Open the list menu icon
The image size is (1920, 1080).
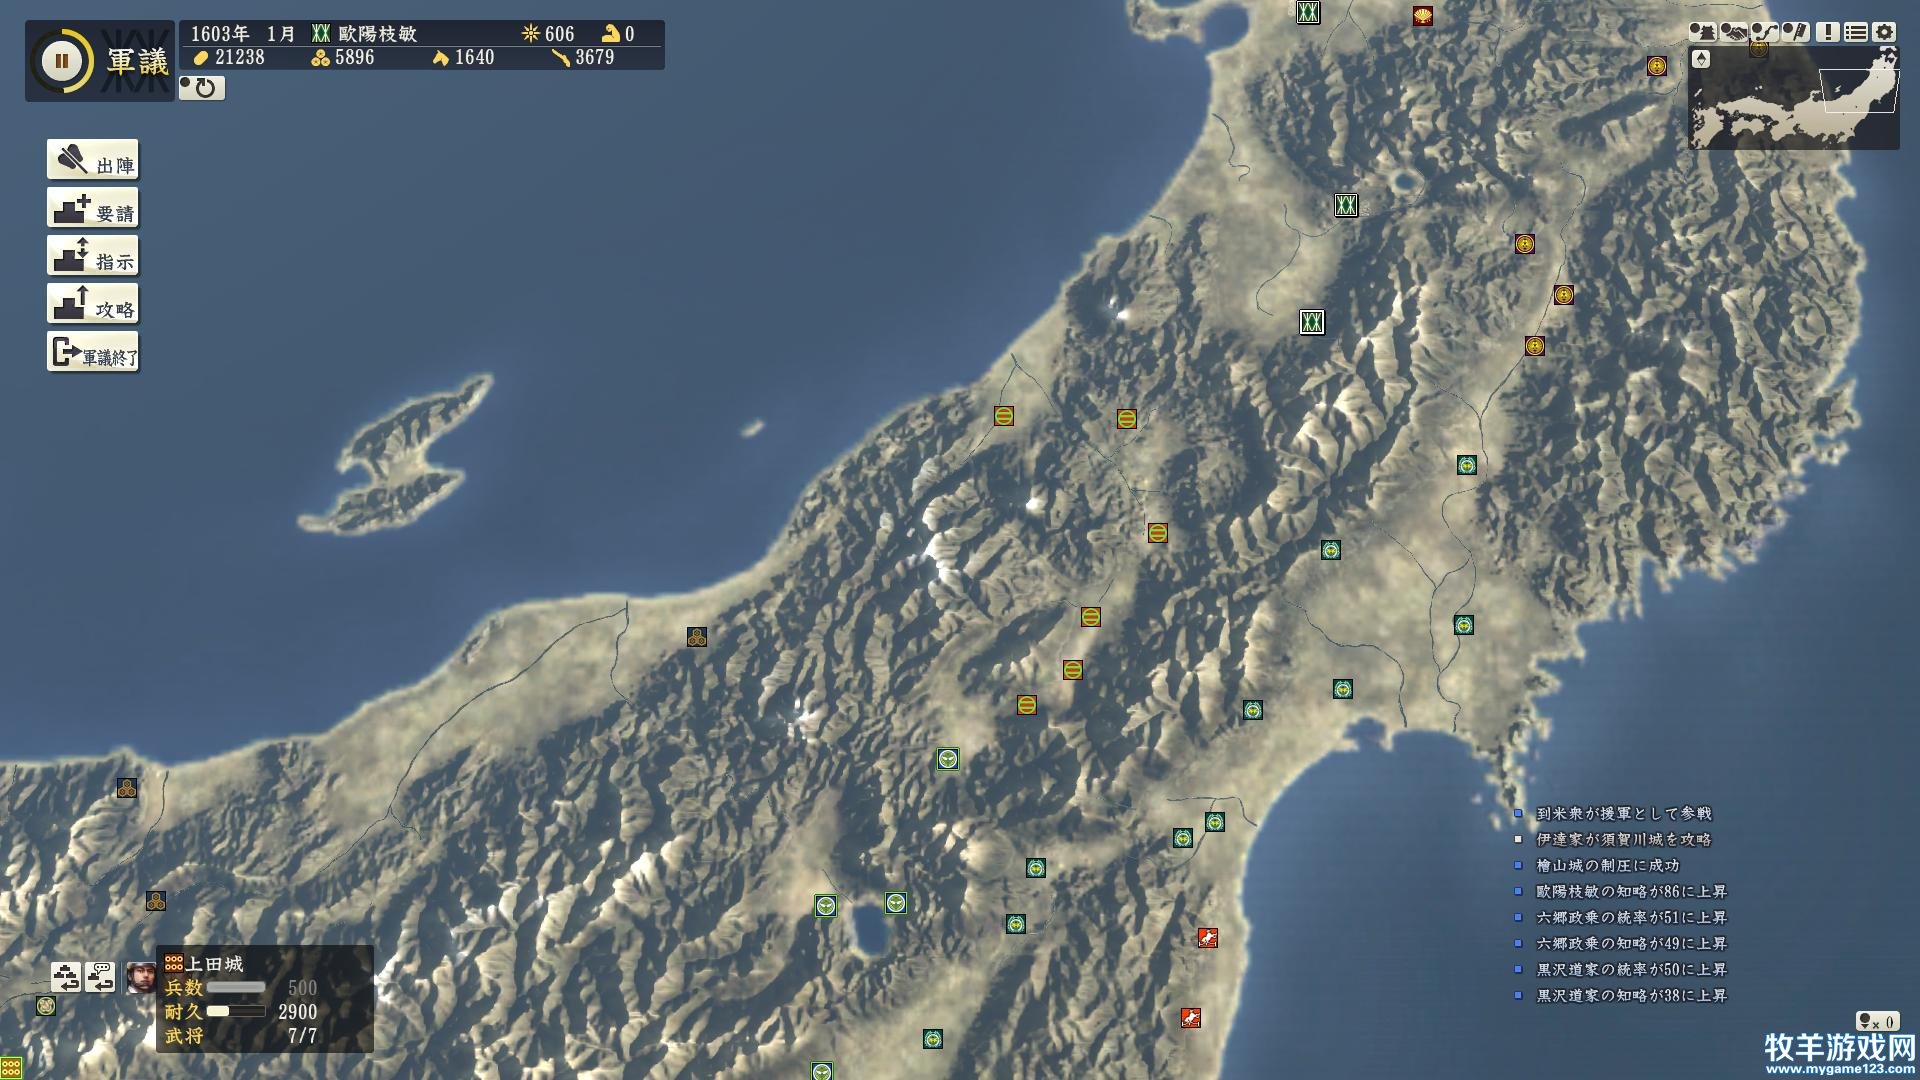[x=1856, y=32]
